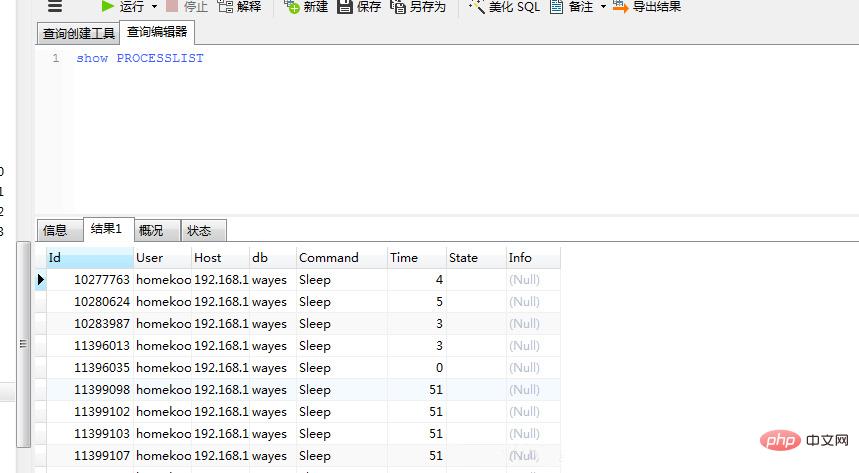Click the Time column header
This screenshot has height=473, width=859.
click(416, 258)
